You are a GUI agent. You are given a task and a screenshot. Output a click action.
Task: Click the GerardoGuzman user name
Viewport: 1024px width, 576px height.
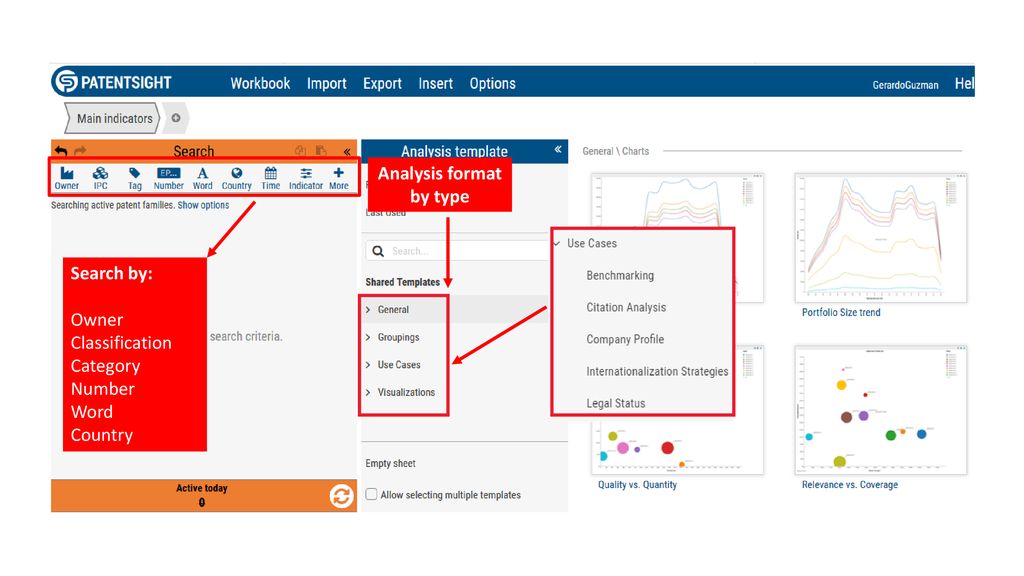point(905,85)
